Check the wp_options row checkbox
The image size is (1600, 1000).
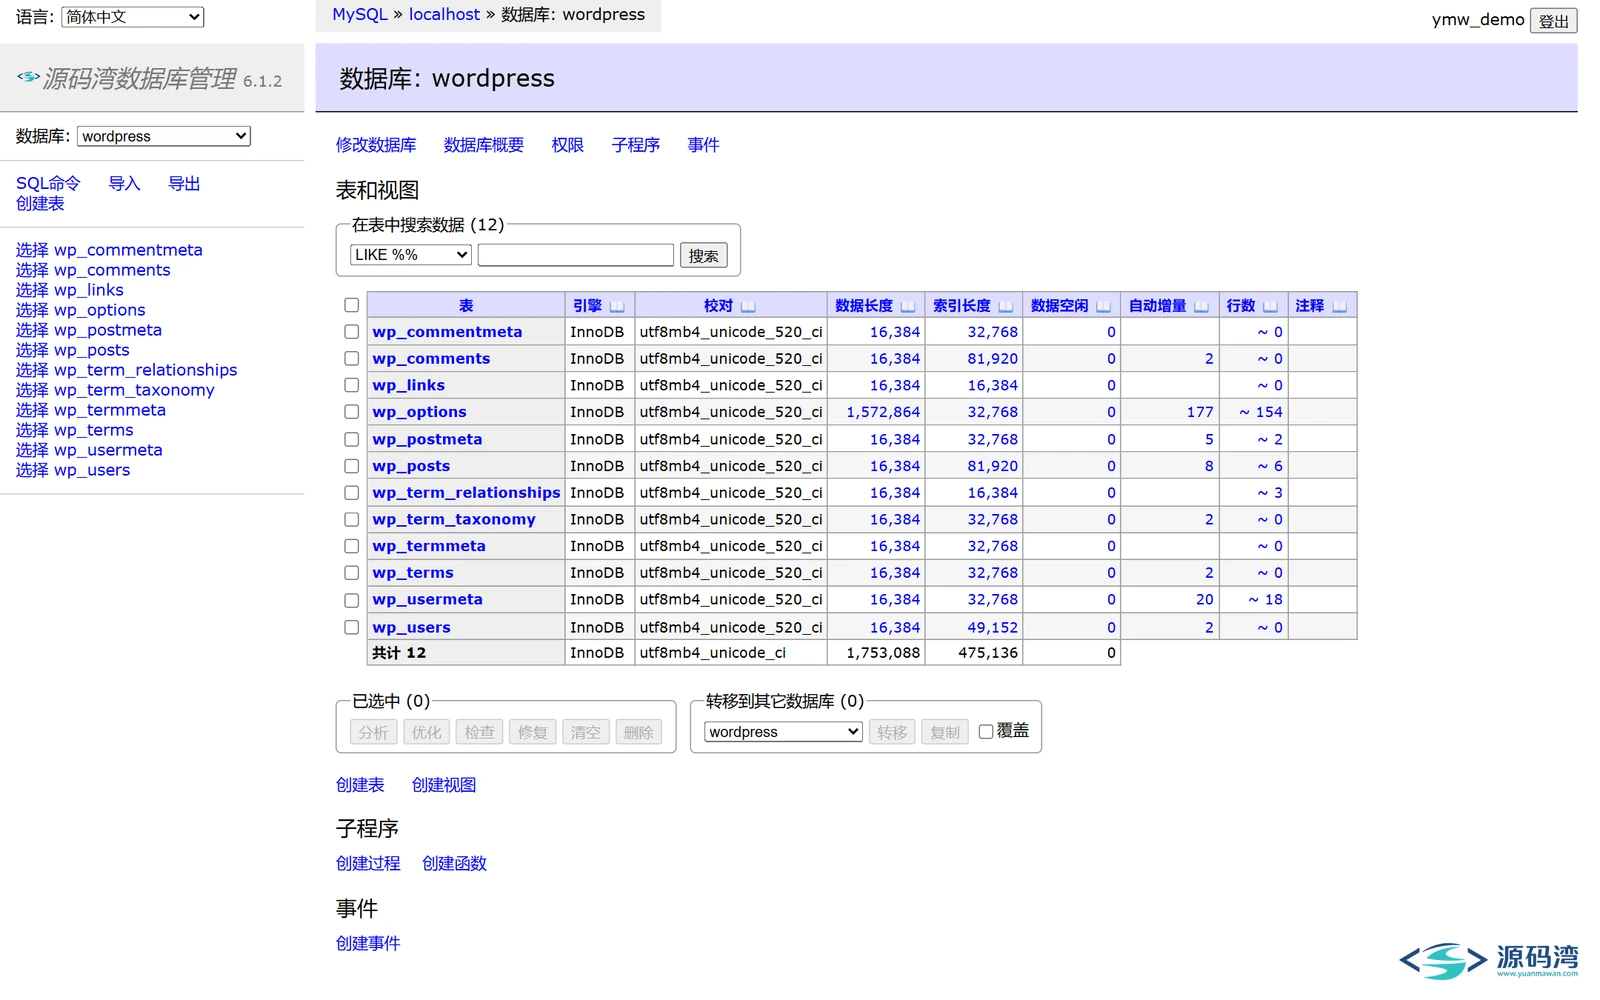(x=351, y=411)
